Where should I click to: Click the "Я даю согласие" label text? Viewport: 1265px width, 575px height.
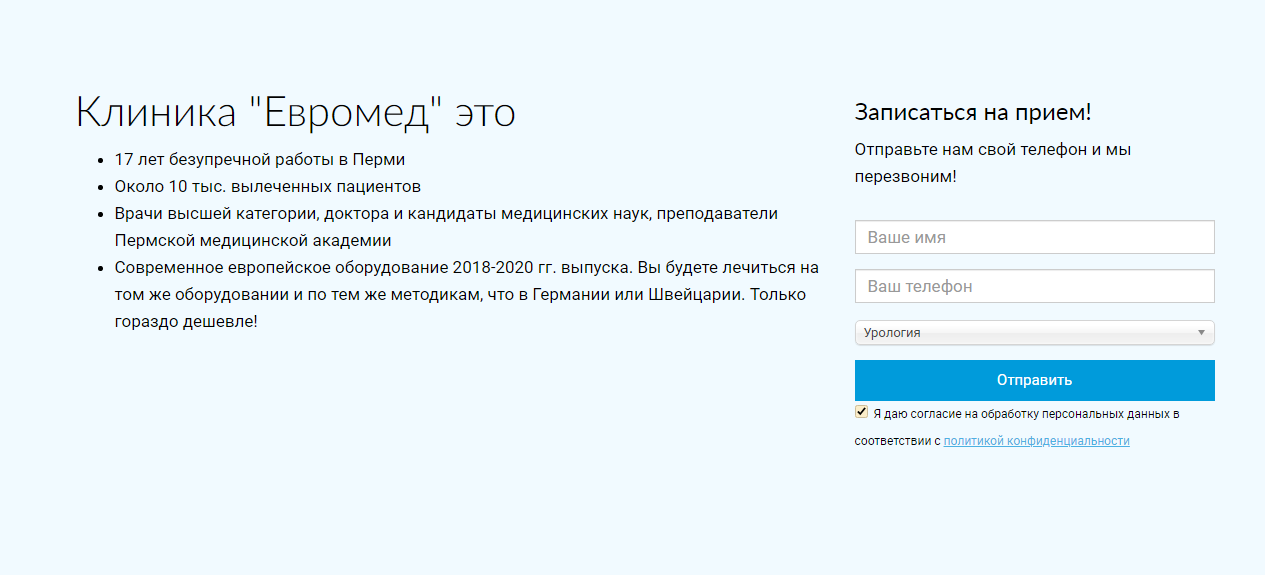[1025, 413]
